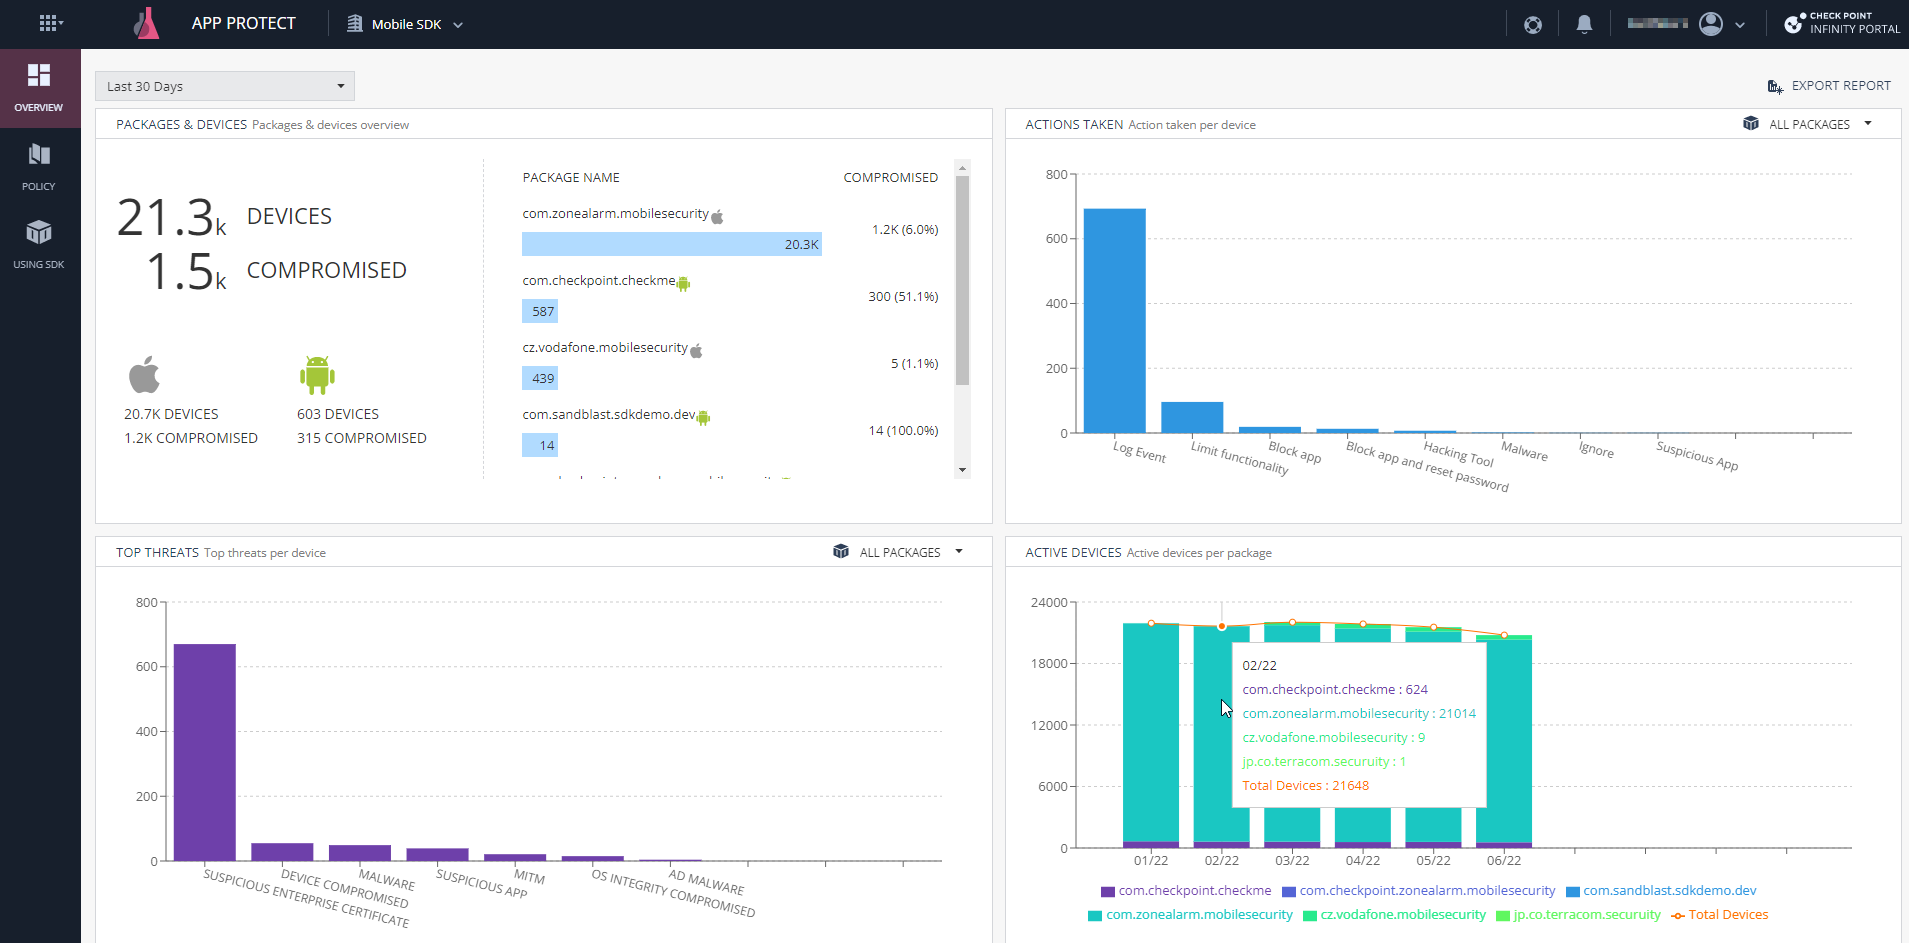Click the Export Report file icon
This screenshot has height=943, width=1909.
pos(1775,87)
